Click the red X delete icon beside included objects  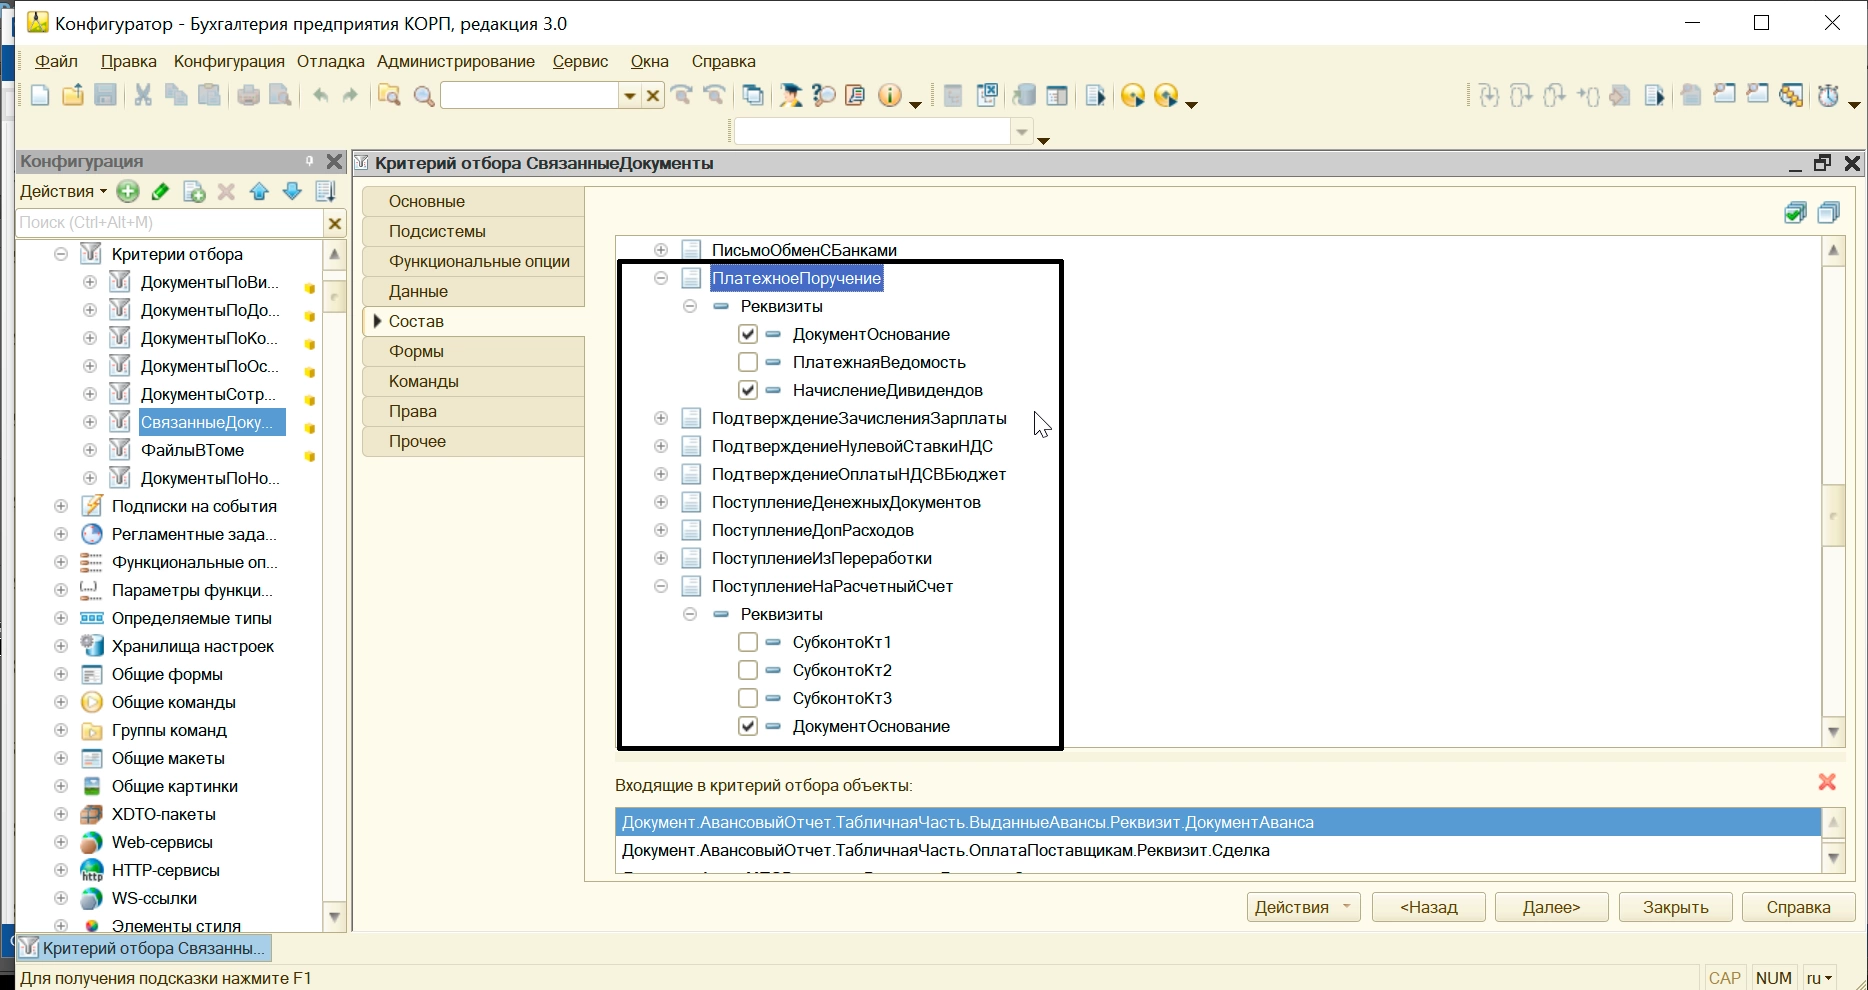[x=1827, y=782]
